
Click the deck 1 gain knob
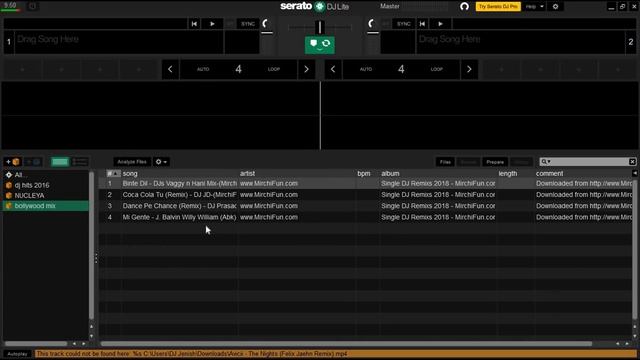(267, 24)
